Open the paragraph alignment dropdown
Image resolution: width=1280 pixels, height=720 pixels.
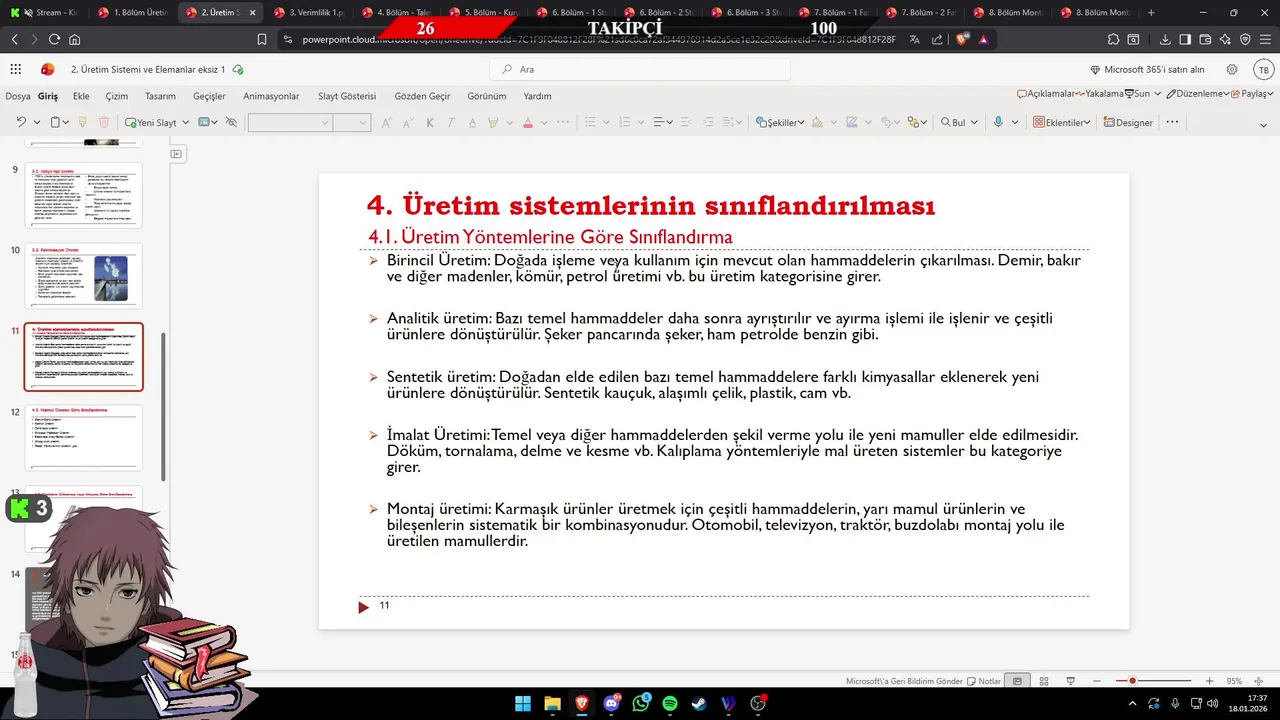click(x=663, y=122)
